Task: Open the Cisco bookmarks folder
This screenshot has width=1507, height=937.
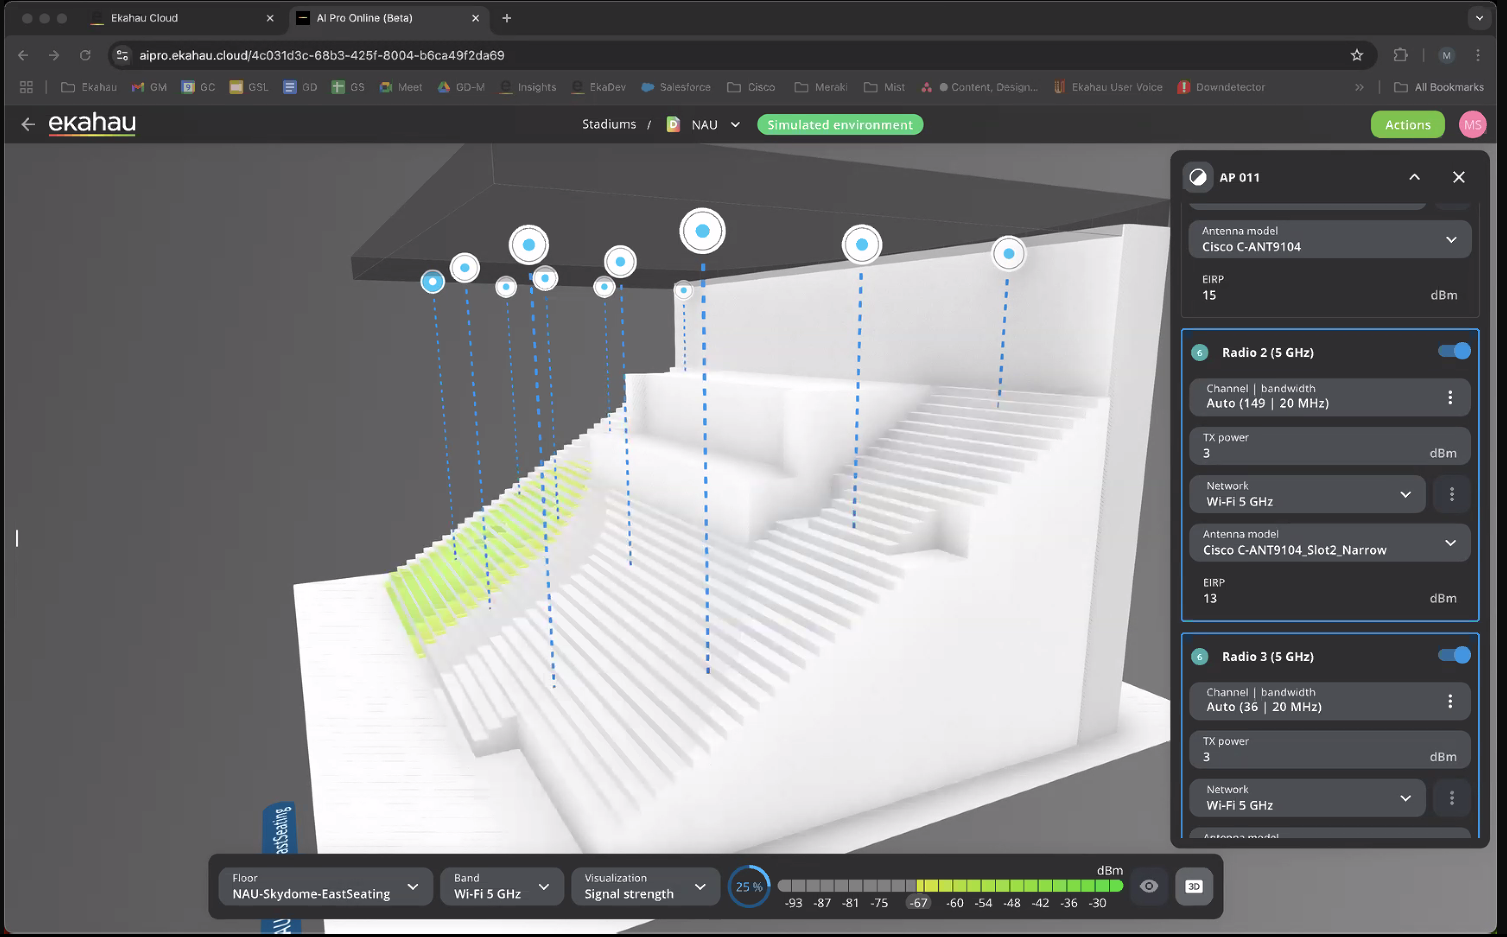Action: [751, 87]
